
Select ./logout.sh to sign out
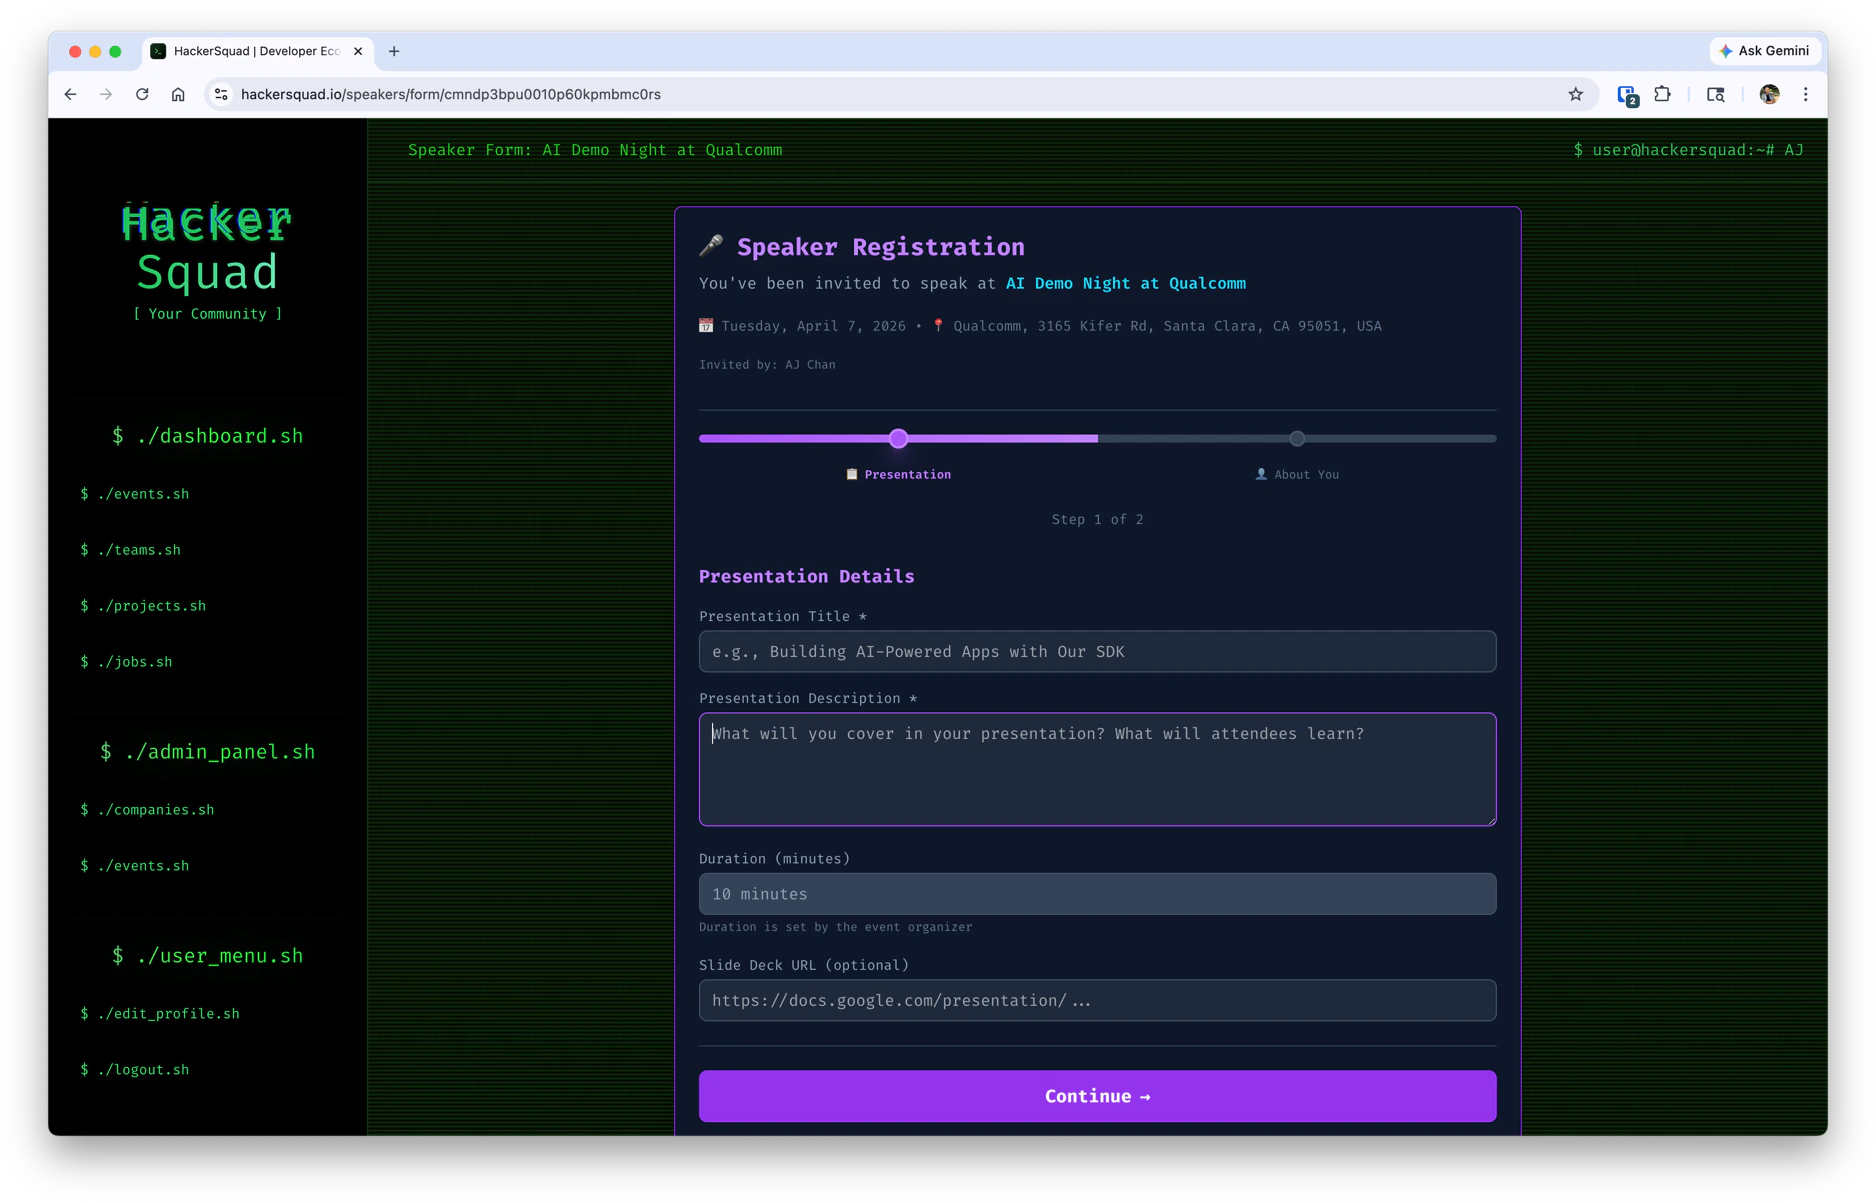coord(134,1070)
